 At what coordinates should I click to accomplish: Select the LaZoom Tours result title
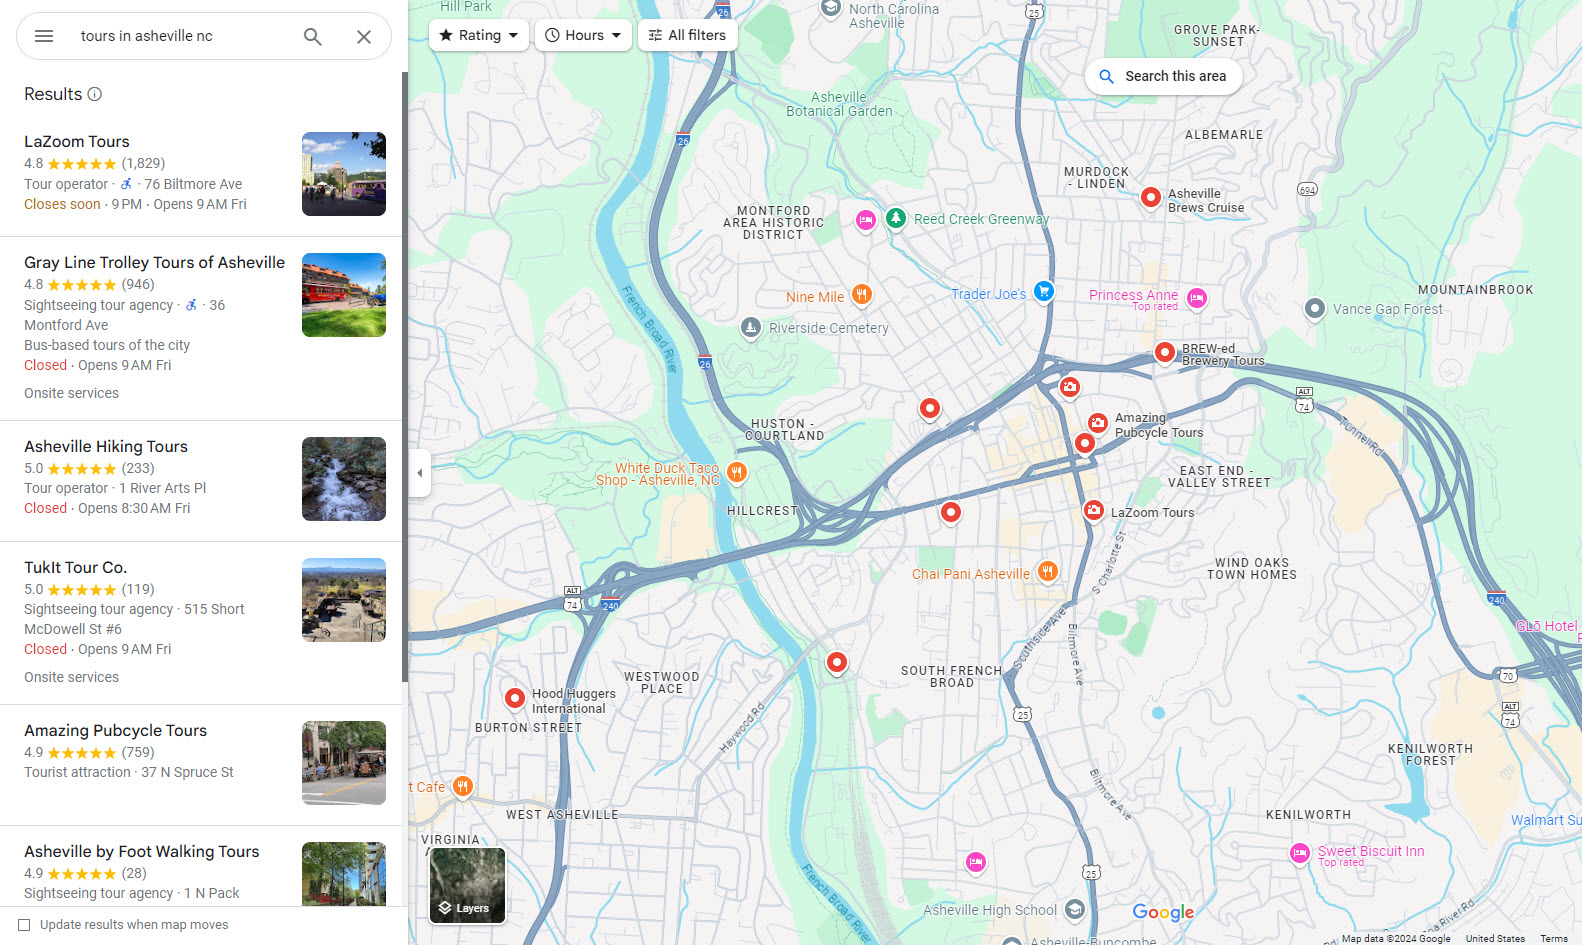[x=77, y=142]
